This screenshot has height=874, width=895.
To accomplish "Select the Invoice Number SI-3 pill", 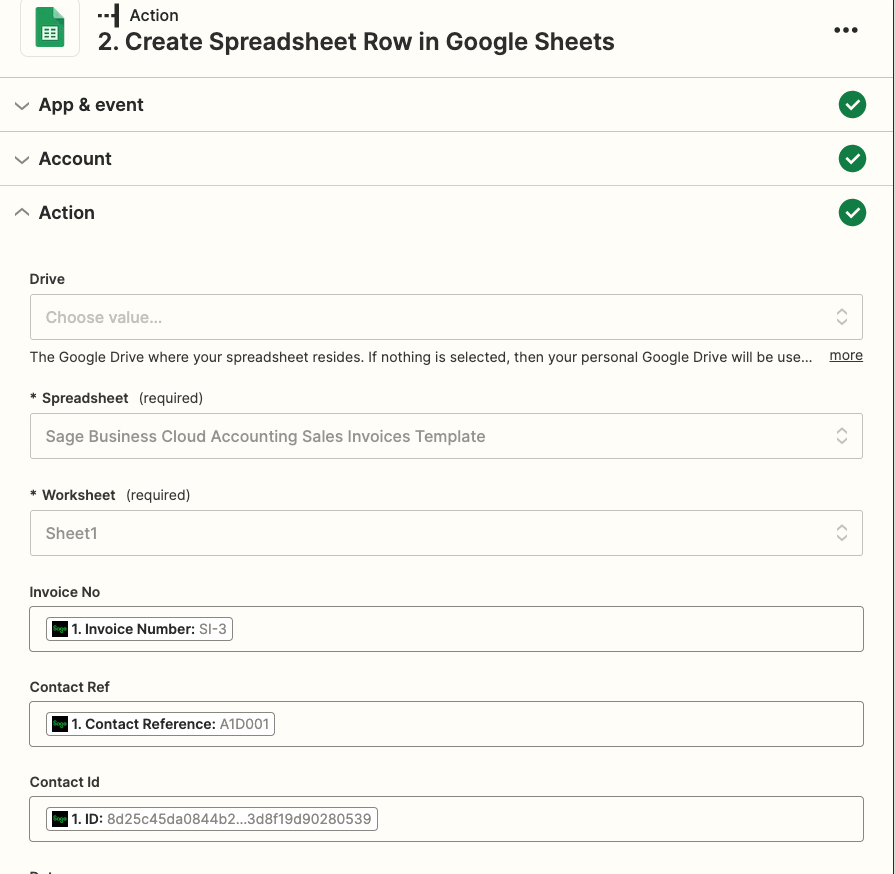I will click(139, 629).
